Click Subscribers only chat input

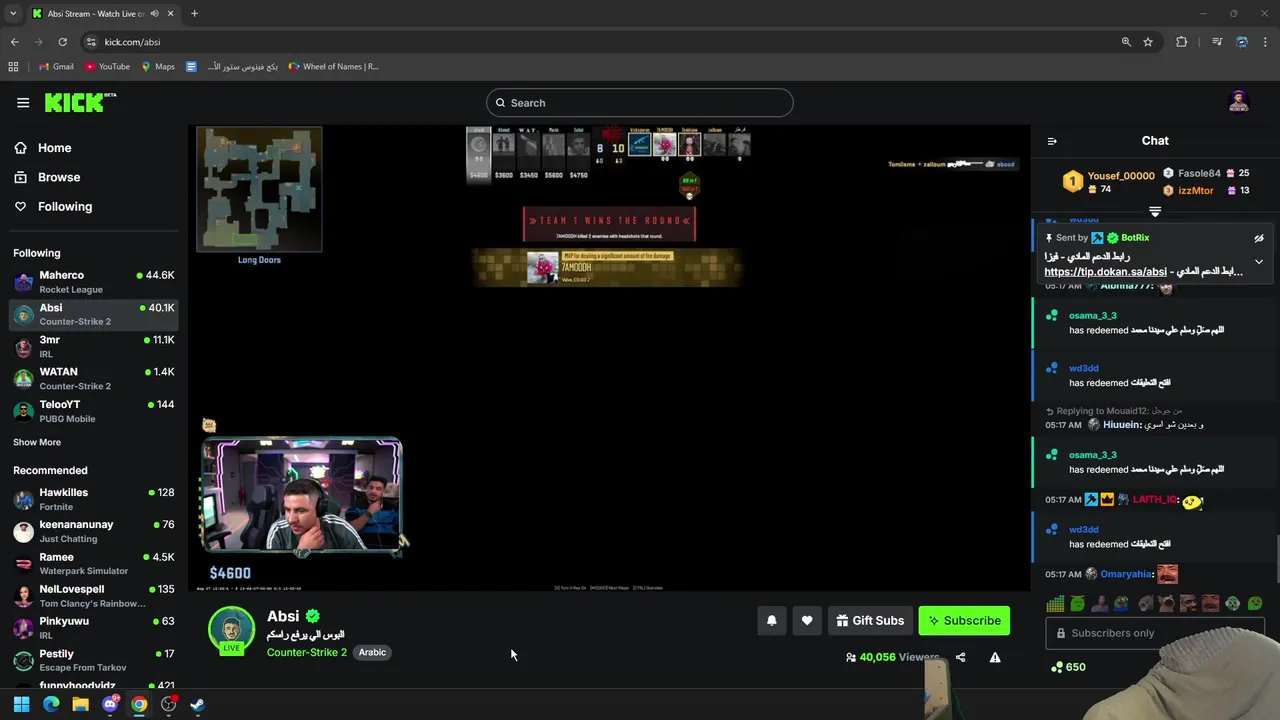(1153, 633)
